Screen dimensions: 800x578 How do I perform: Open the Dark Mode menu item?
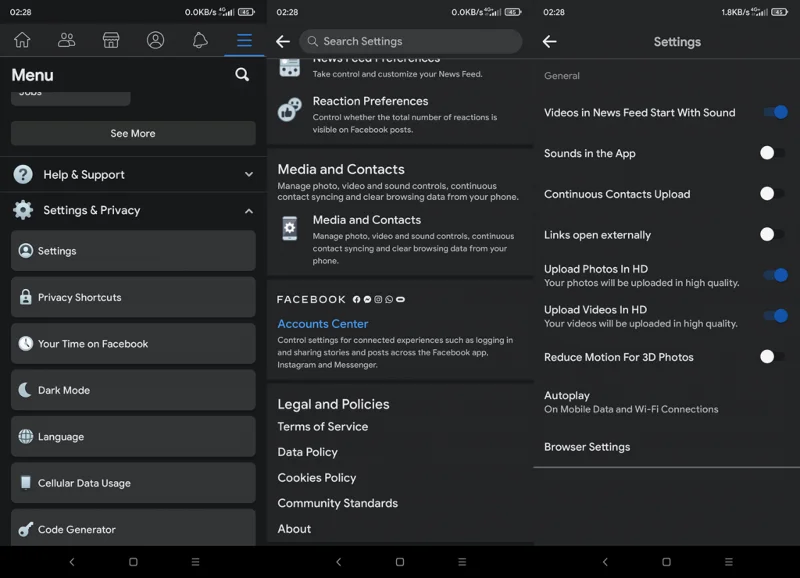tap(133, 390)
